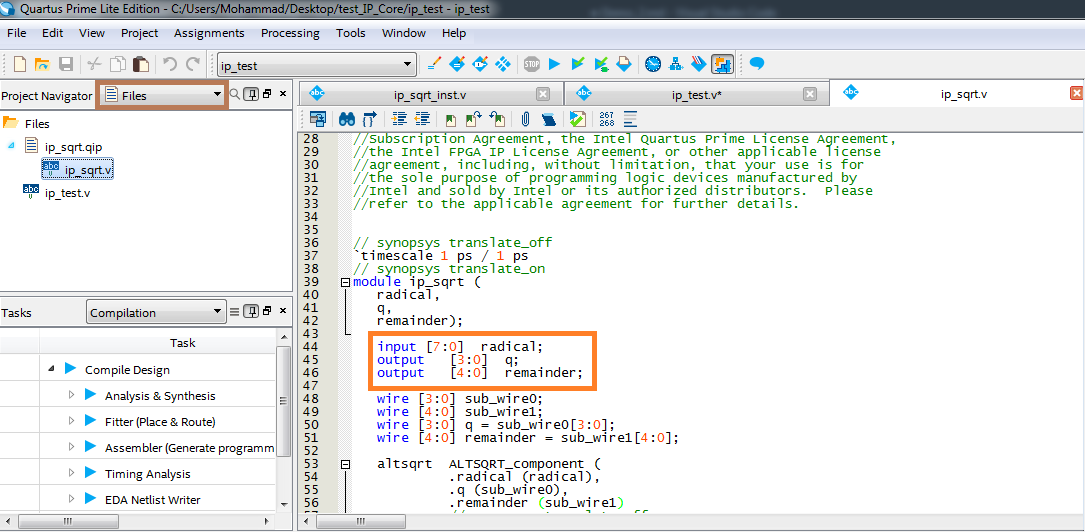
Task: Click the highlighted chip layout icon
Action: 722,64
